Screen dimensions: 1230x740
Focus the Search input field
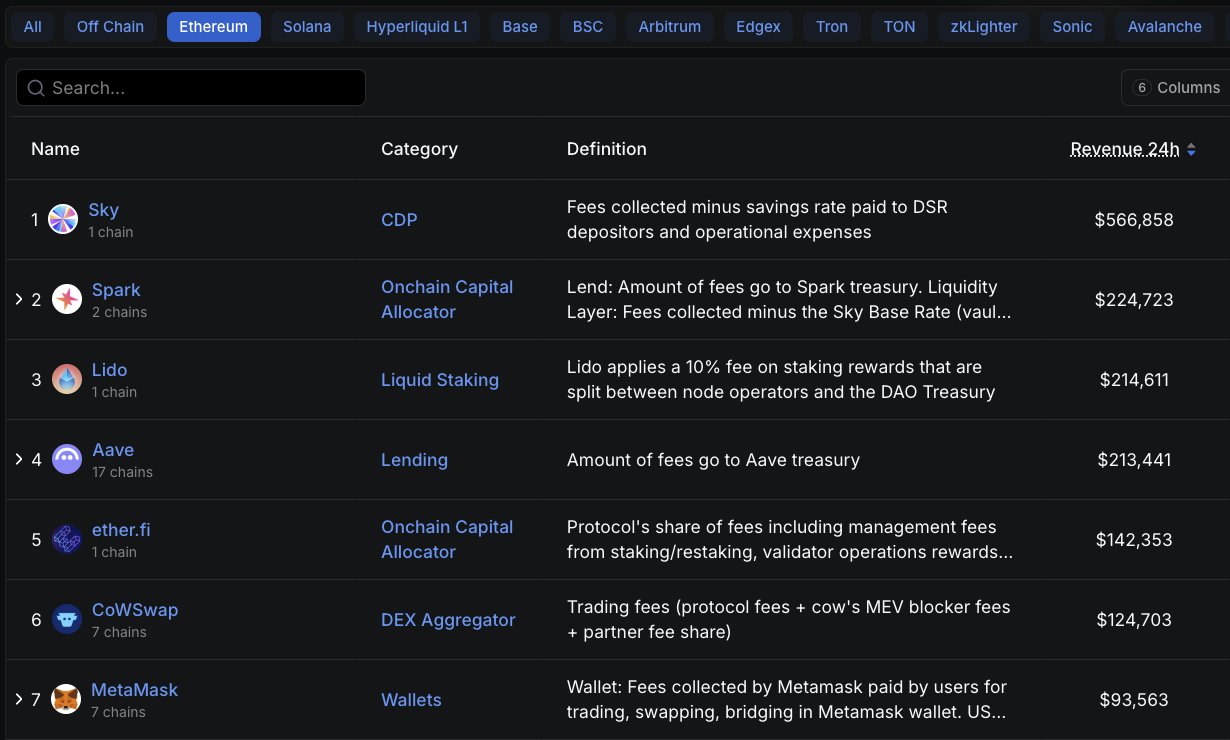pyautogui.click(x=200, y=88)
